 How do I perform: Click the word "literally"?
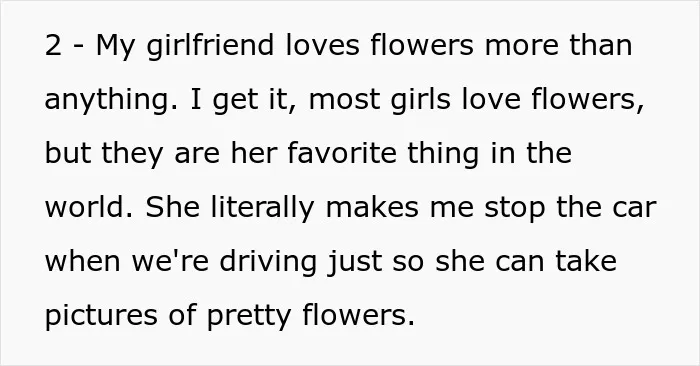point(262,209)
